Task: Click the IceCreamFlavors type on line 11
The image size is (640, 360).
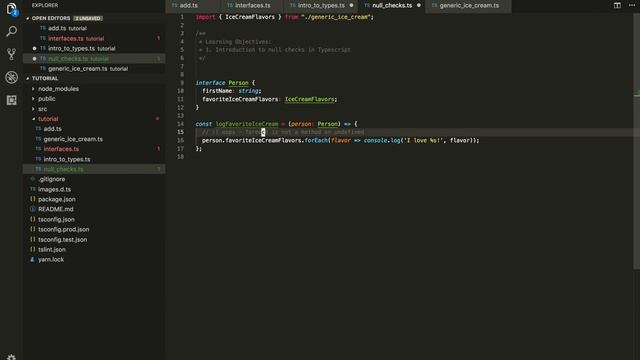Action: [x=309, y=99]
